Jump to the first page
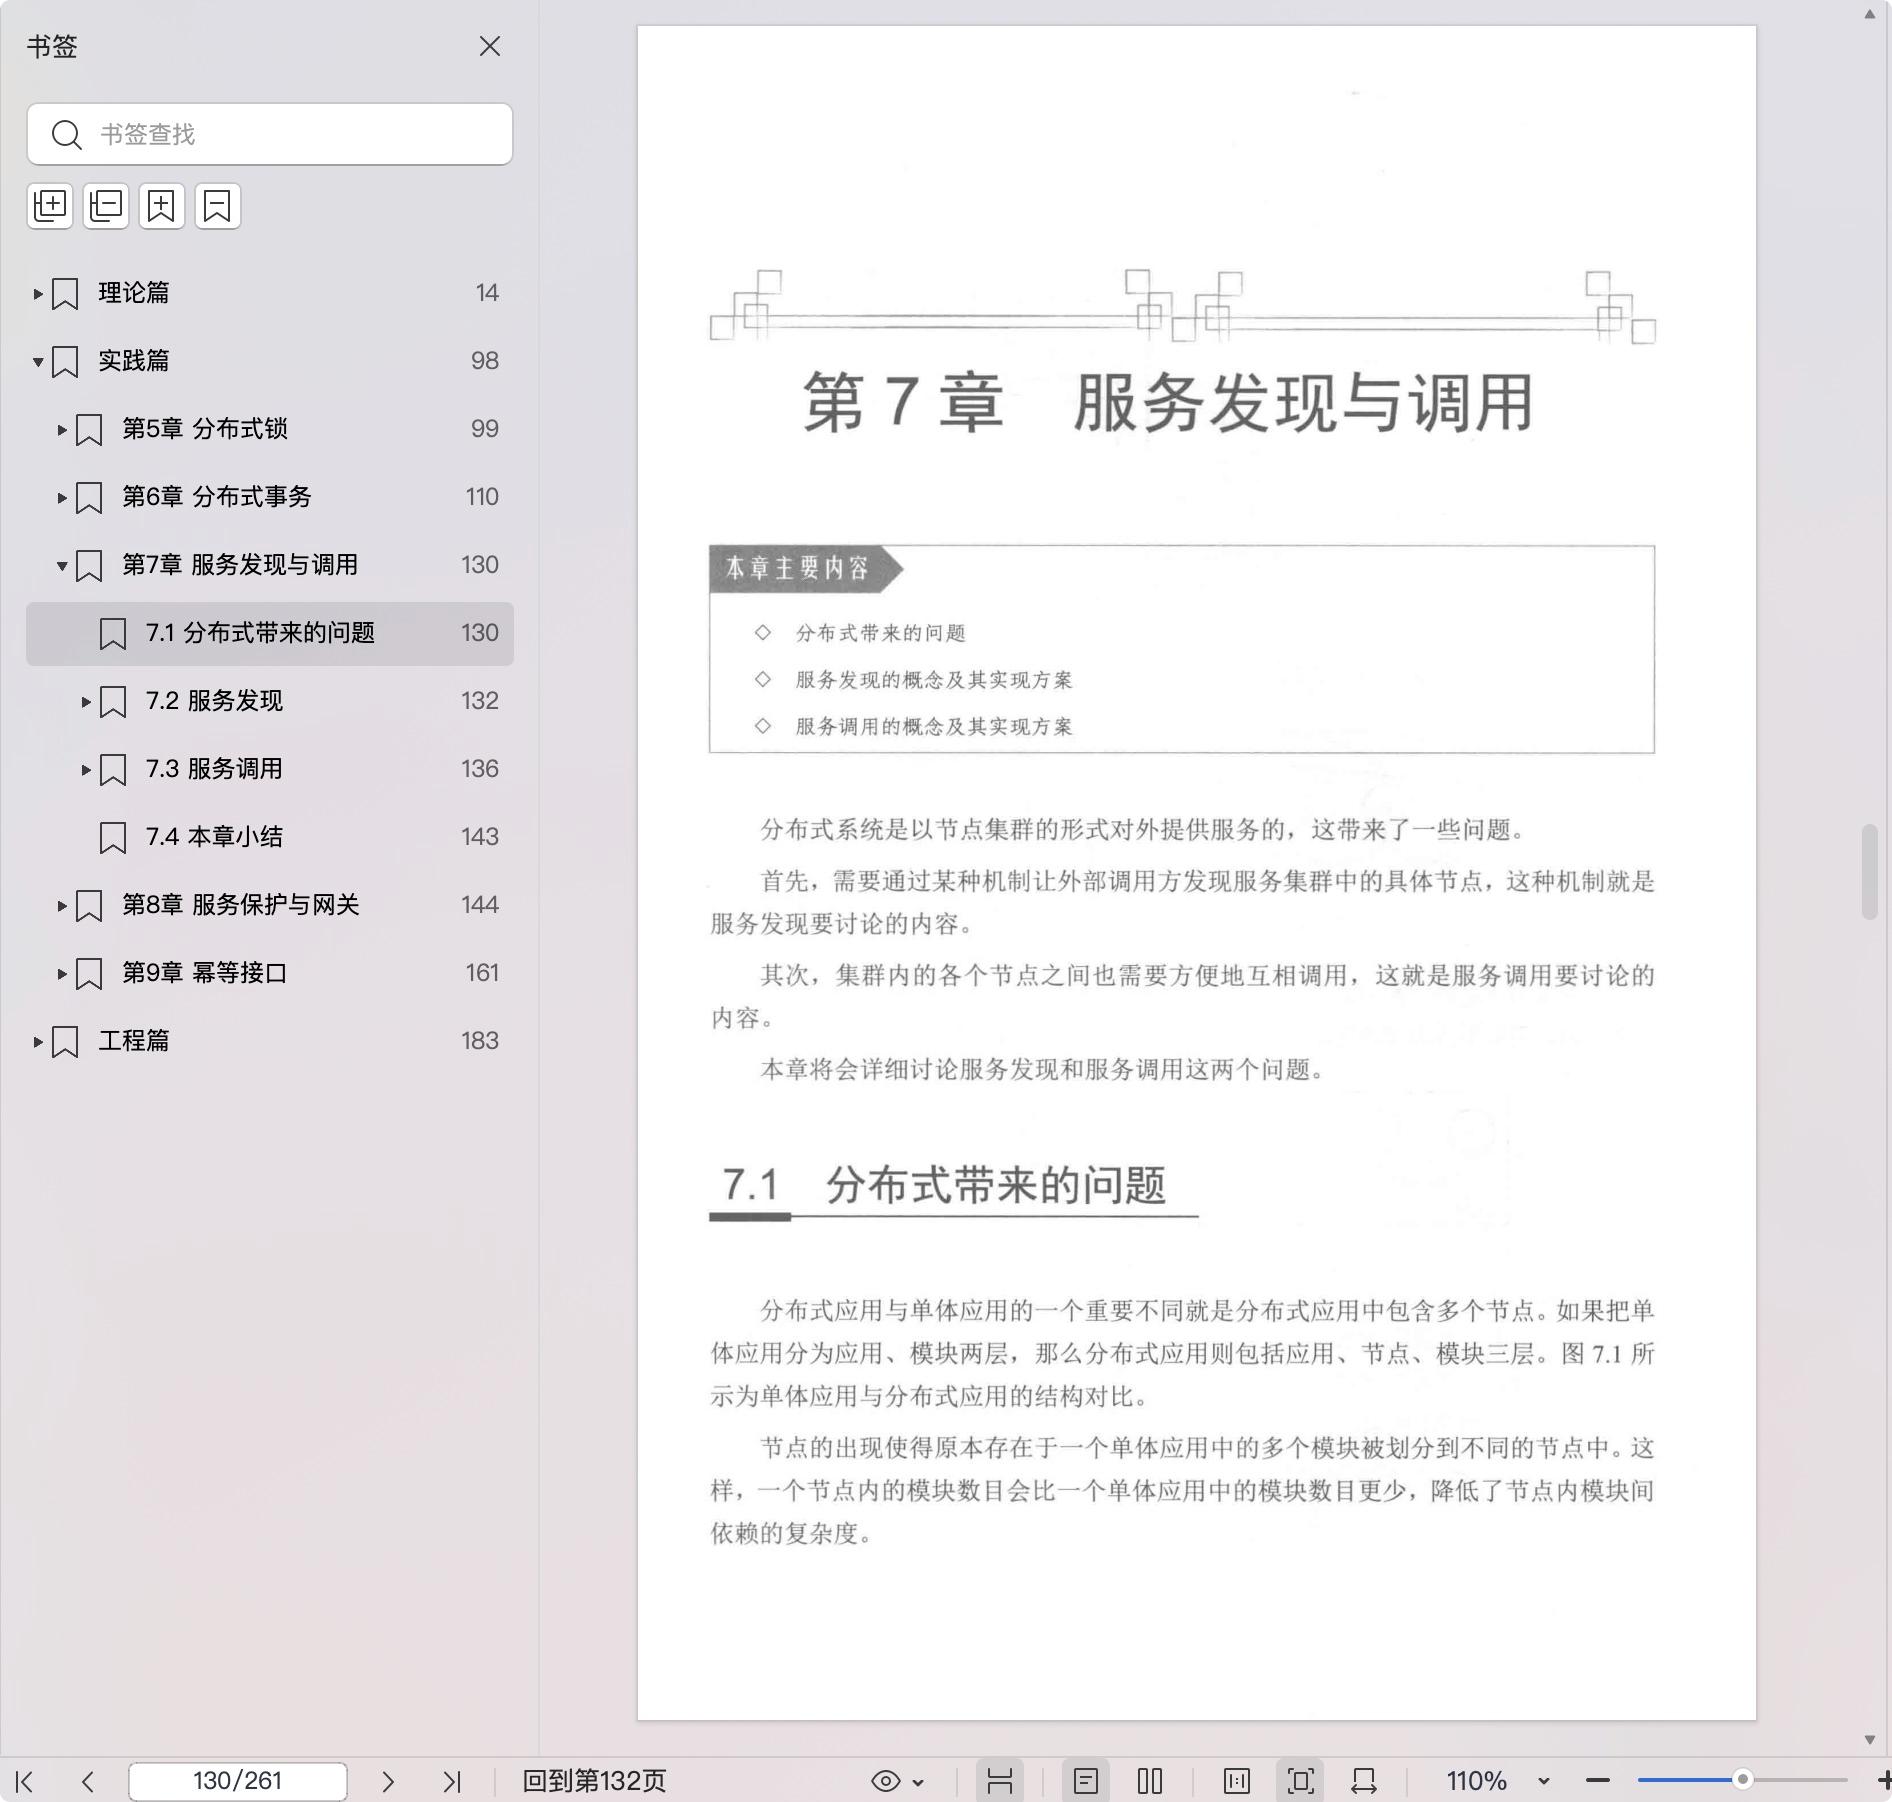 point(25,1781)
